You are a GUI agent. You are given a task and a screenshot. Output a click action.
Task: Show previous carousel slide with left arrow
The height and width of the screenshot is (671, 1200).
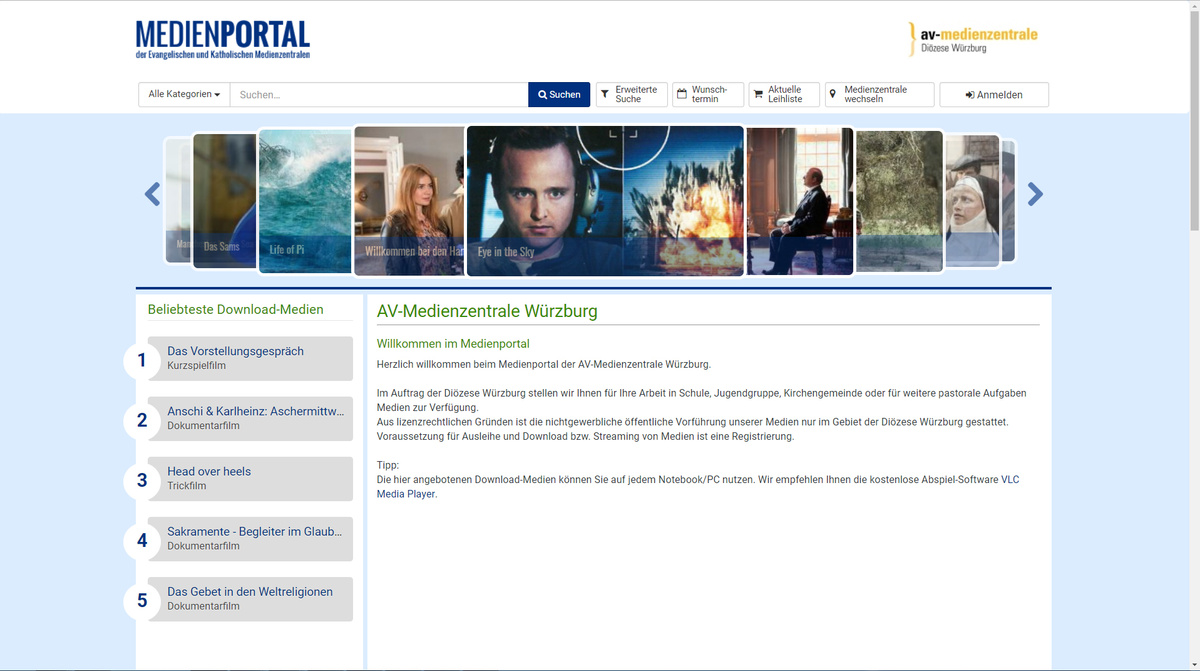point(152,194)
